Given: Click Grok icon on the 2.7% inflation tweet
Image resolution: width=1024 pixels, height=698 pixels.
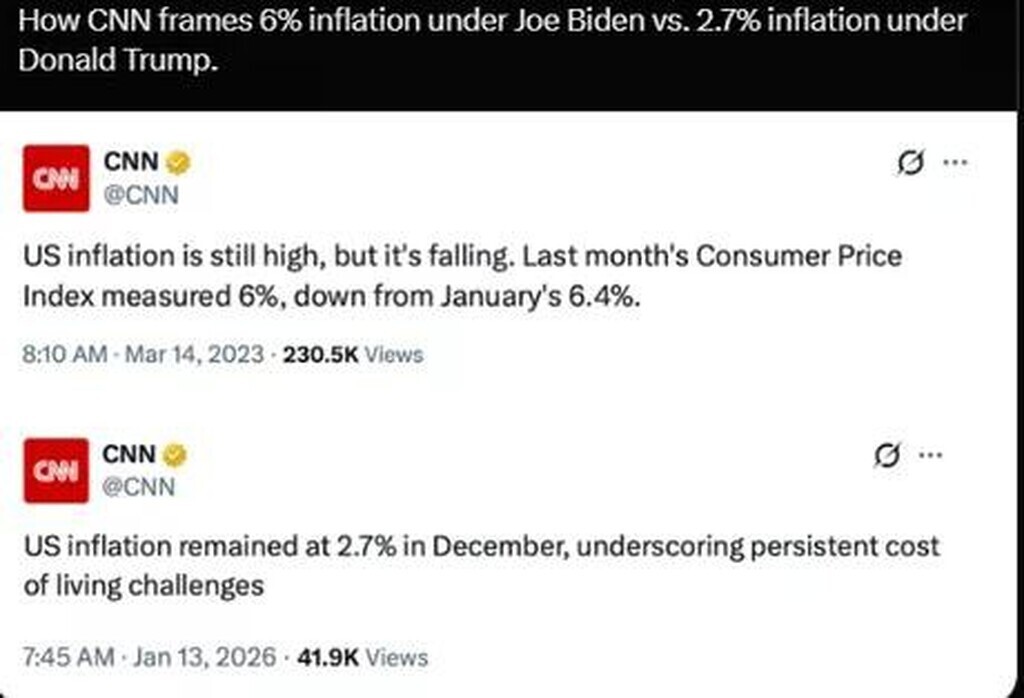Looking at the screenshot, I should pos(884,456).
